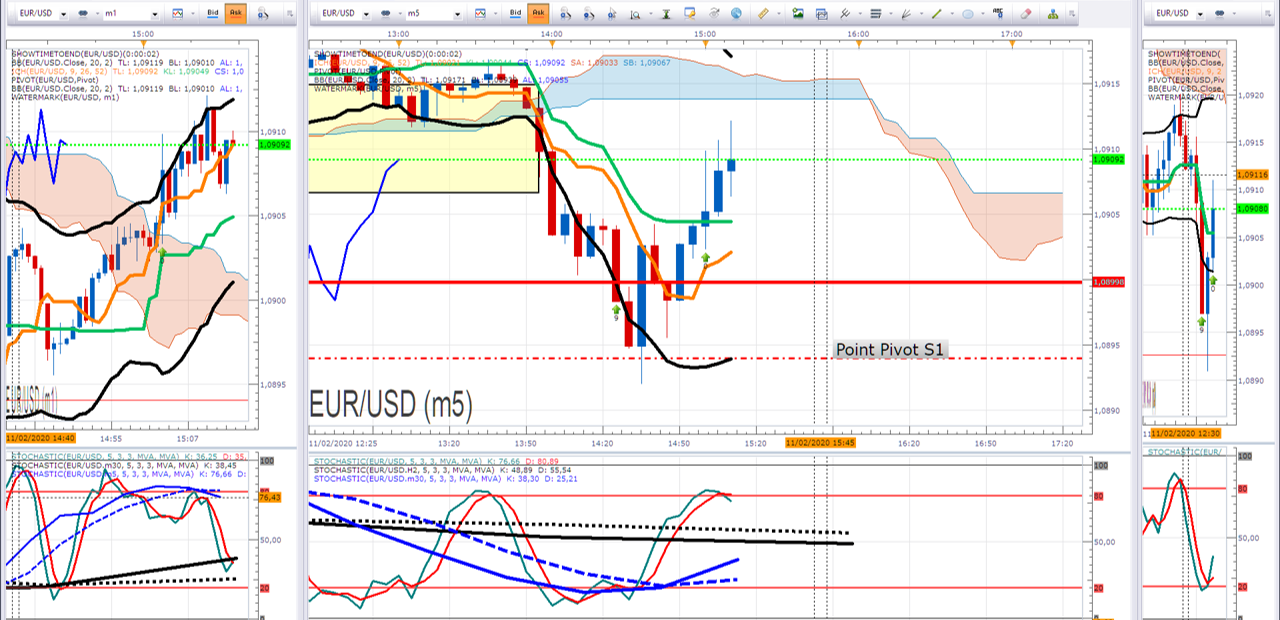Open the m5 timeframe combo box
Viewport: 1280px width, 620px height.
[x=434, y=14]
